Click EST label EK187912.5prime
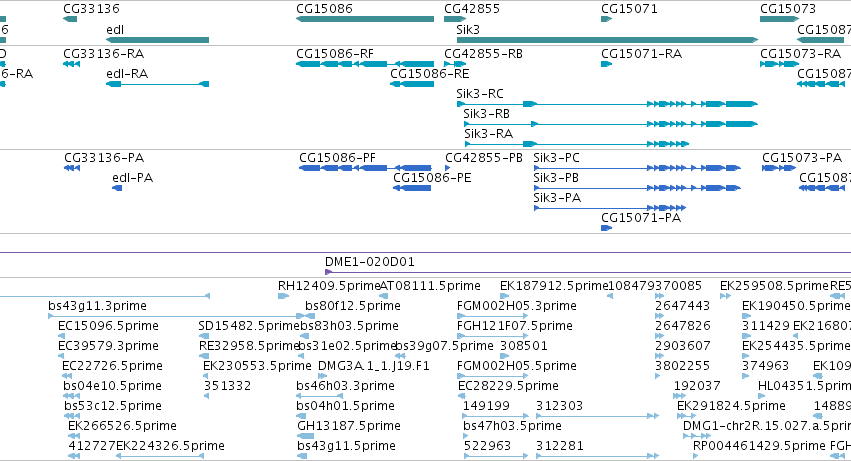 [x=554, y=286]
